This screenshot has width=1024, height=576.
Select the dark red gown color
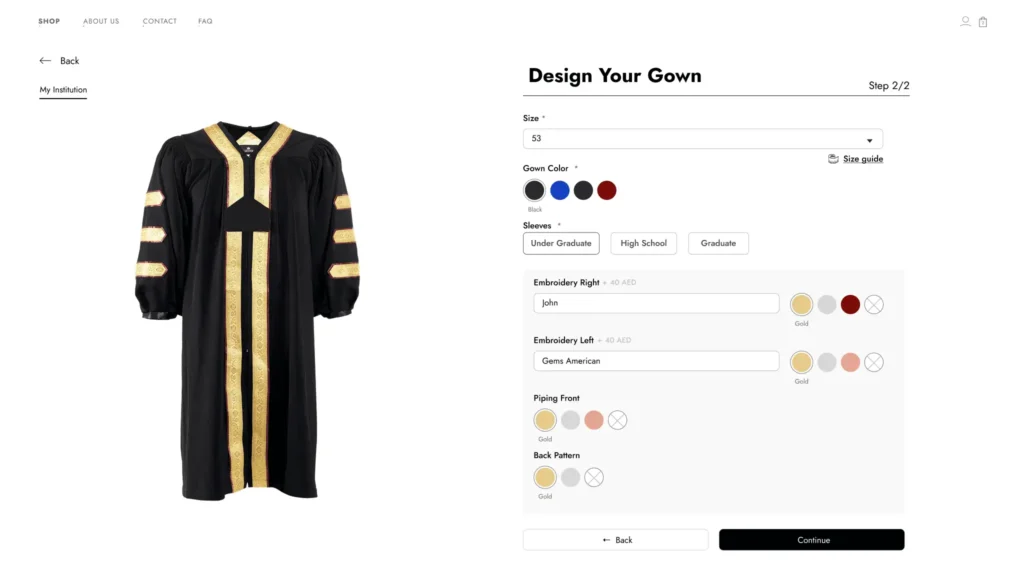tap(607, 190)
